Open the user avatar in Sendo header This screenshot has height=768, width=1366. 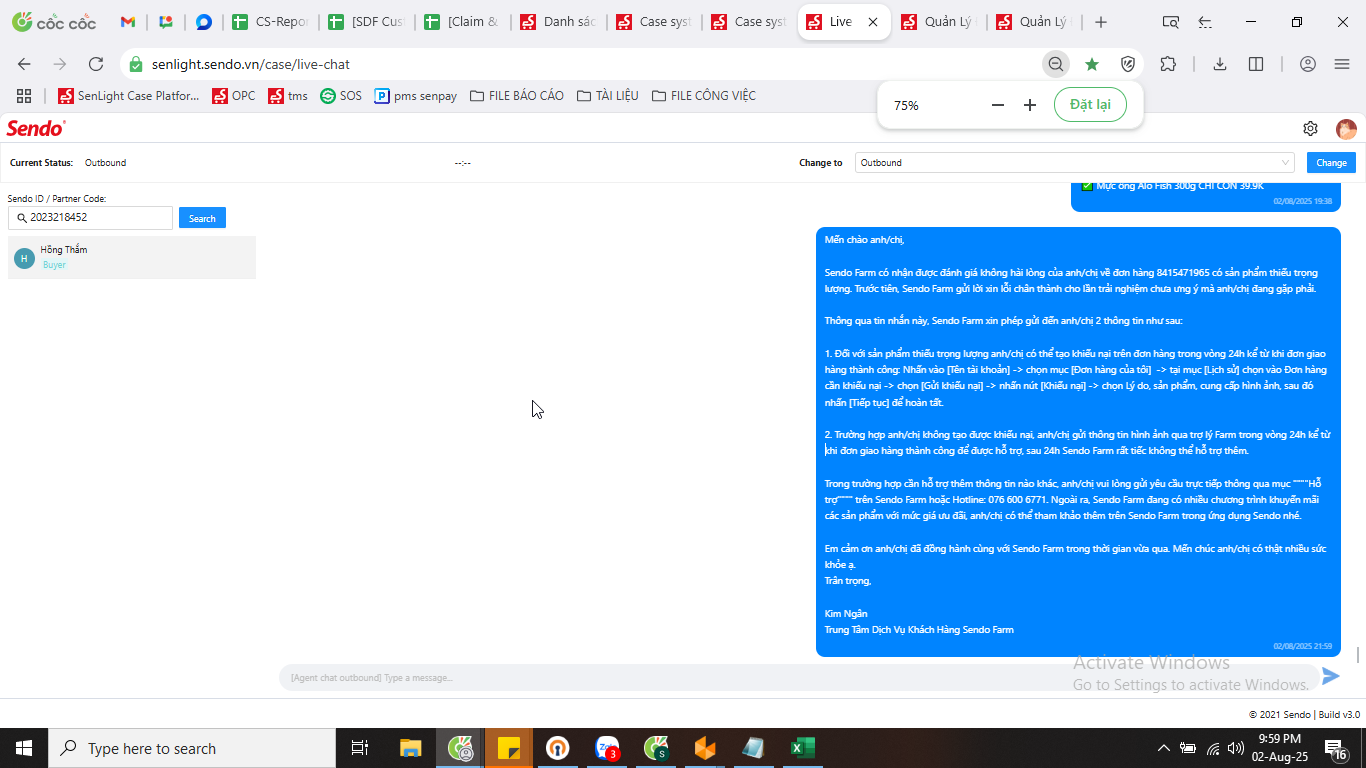1346,128
